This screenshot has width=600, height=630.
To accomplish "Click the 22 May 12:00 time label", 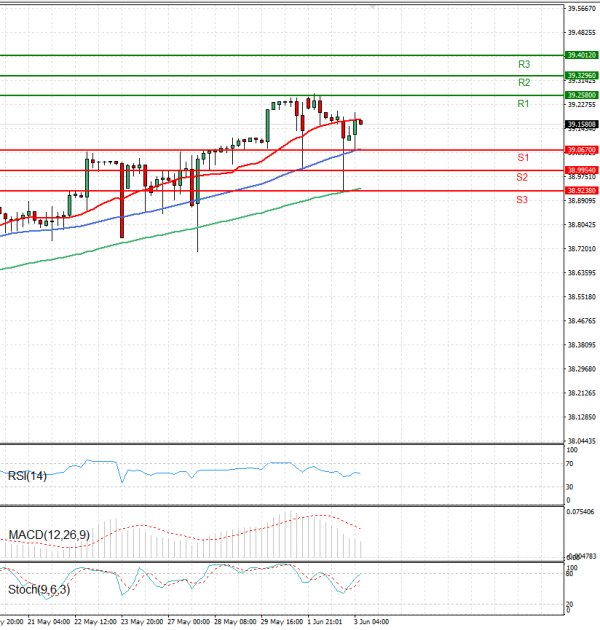I will pos(96,622).
